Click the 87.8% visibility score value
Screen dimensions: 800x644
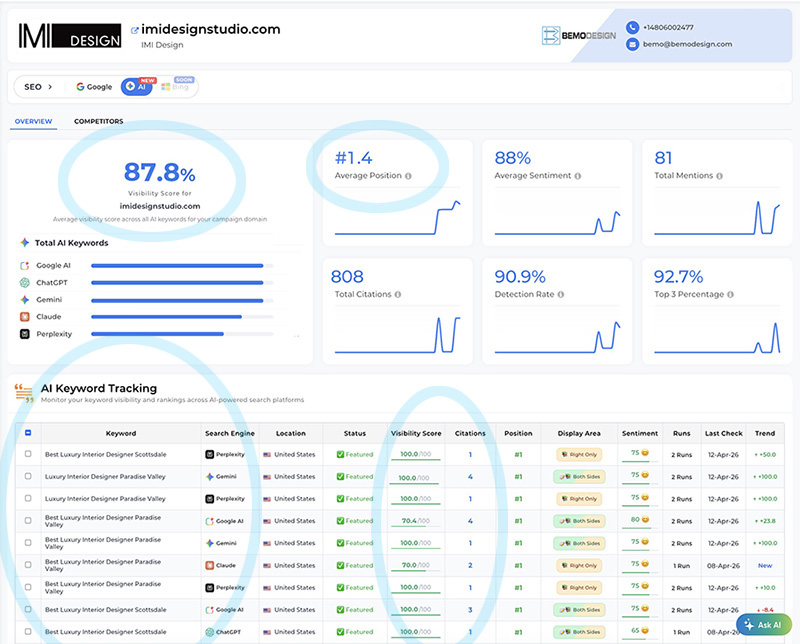pyautogui.click(x=160, y=172)
